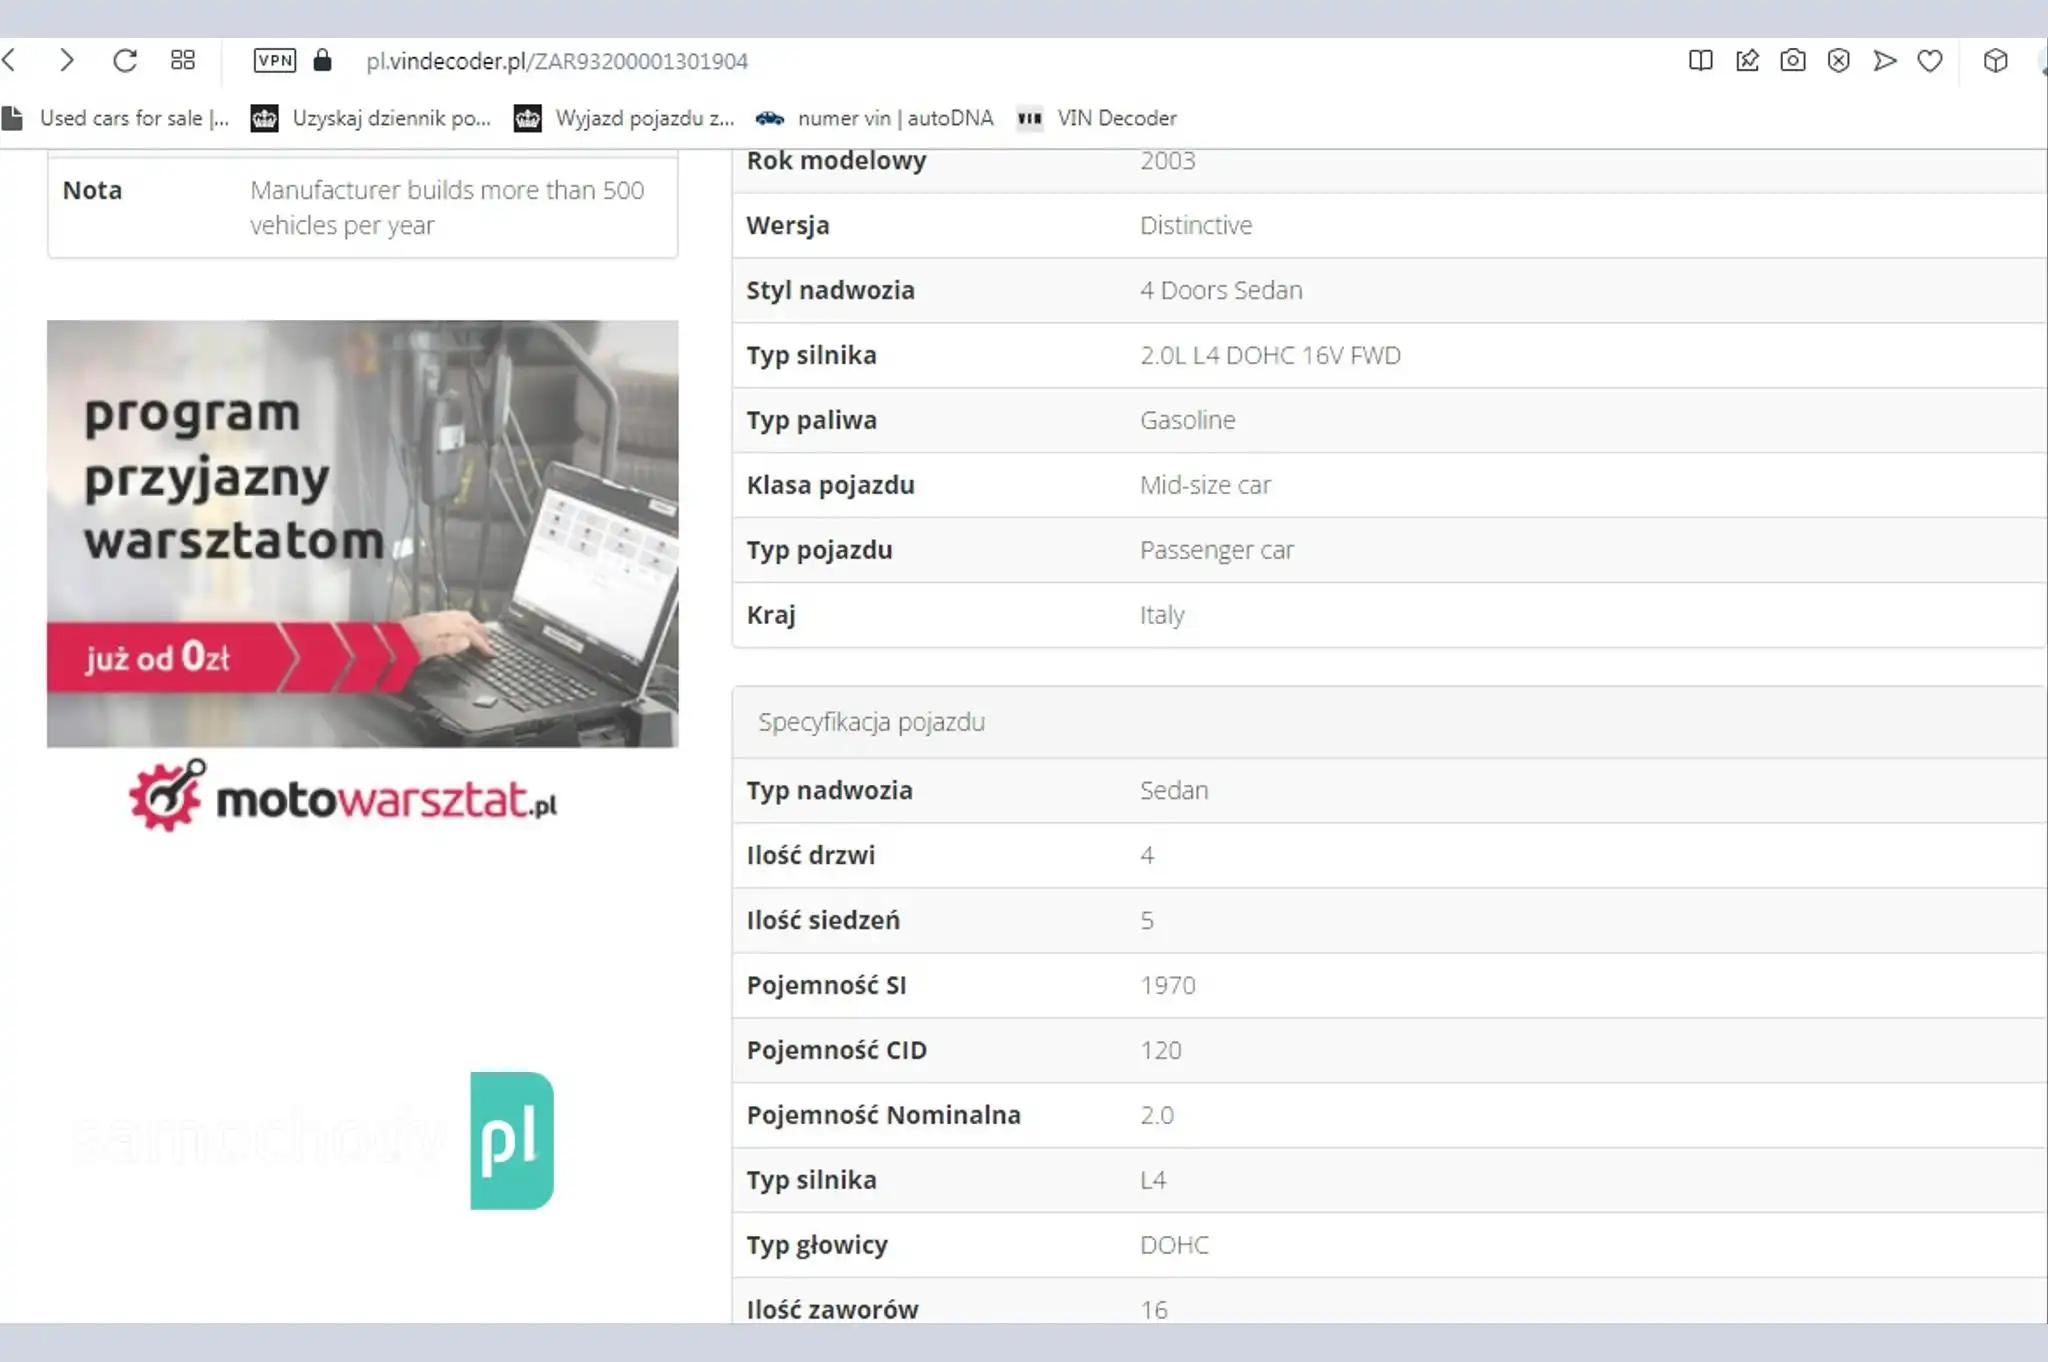Click the 'Nota' label
Viewport: 2048px width, 1362px height.
click(x=92, y=190)
